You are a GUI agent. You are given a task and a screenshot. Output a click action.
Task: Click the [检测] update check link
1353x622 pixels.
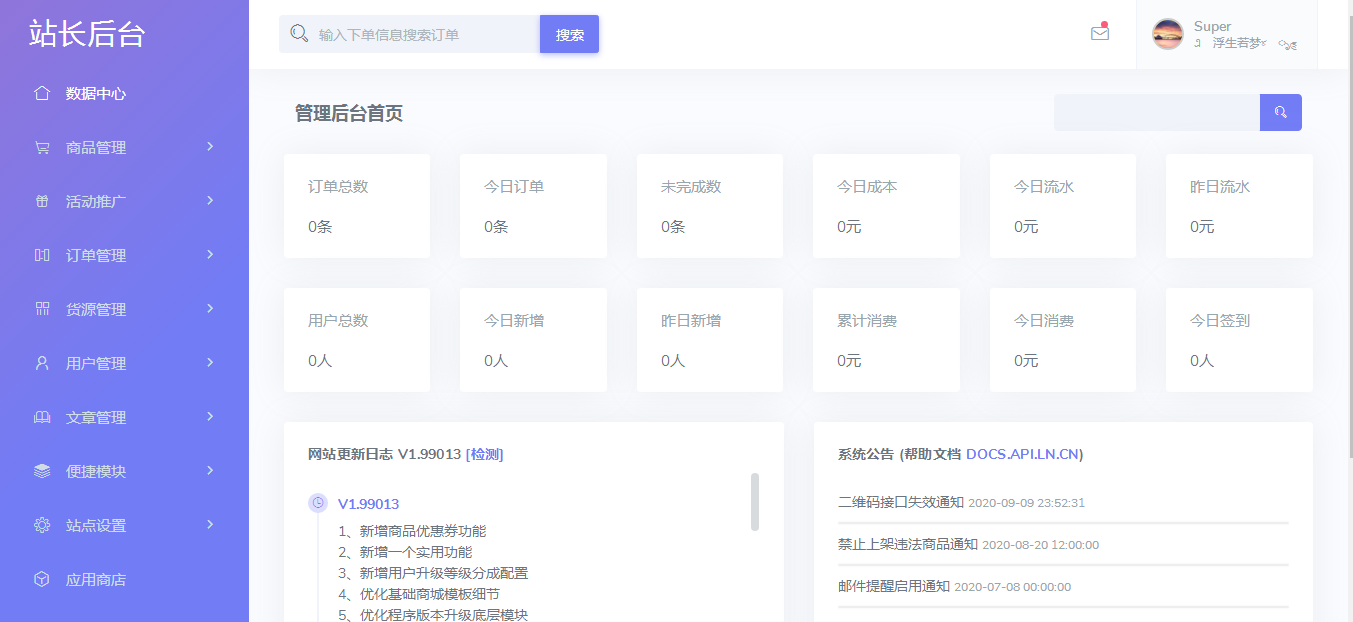click(x=485, y=454)
